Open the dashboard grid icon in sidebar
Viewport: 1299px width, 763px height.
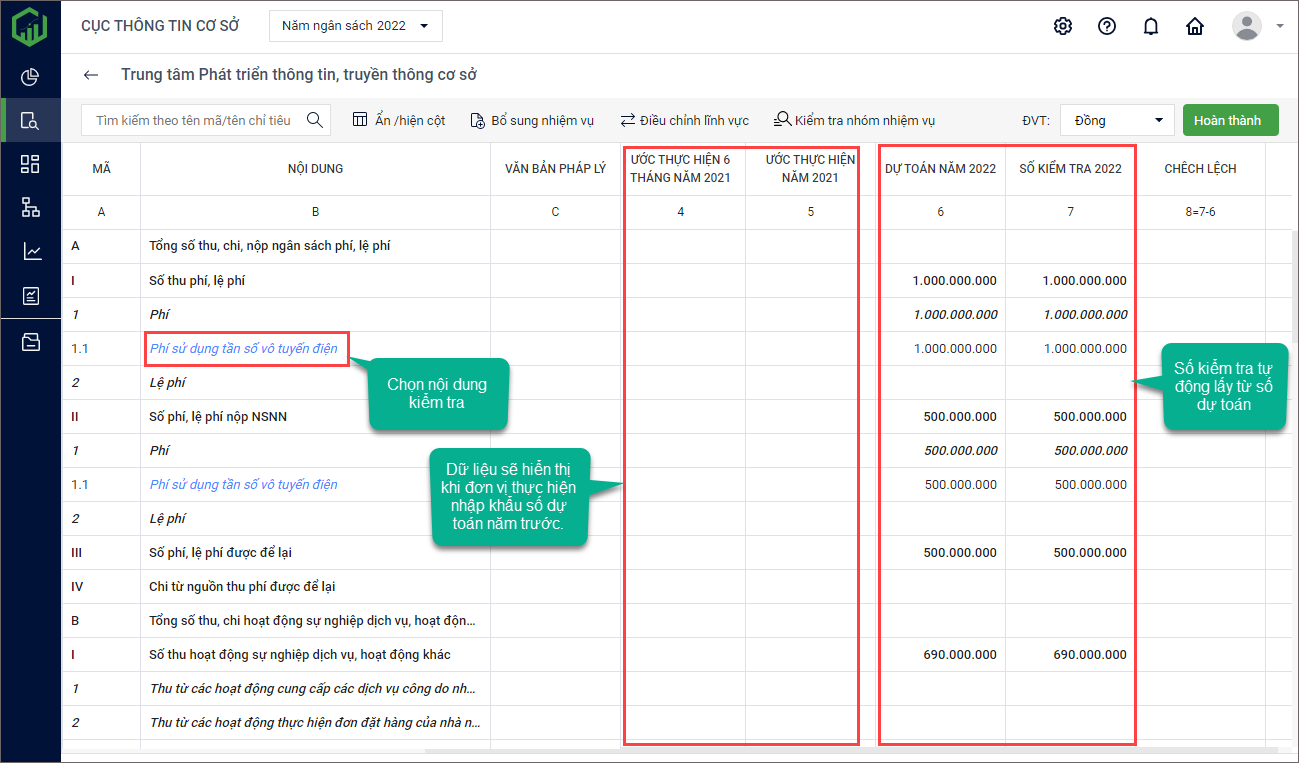point(30,164)
